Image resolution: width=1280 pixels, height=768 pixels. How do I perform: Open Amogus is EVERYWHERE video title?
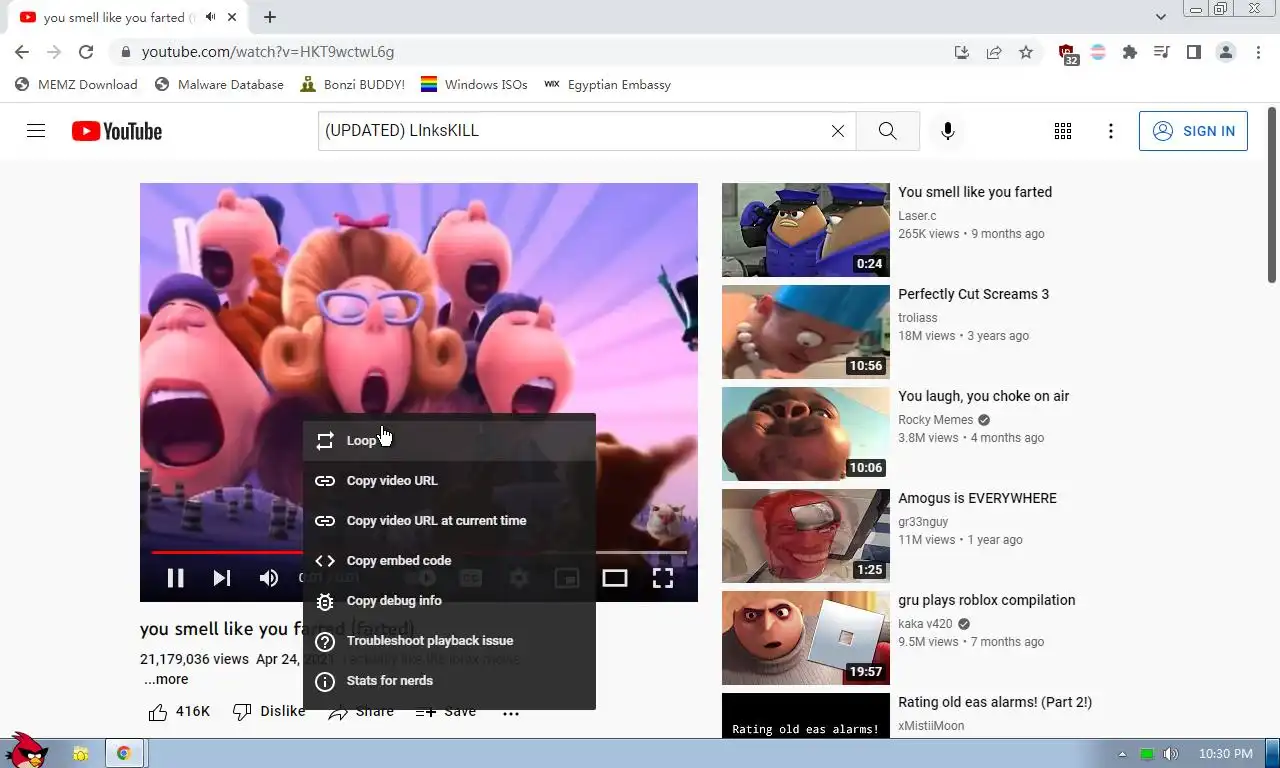click(x=977, y=498)
